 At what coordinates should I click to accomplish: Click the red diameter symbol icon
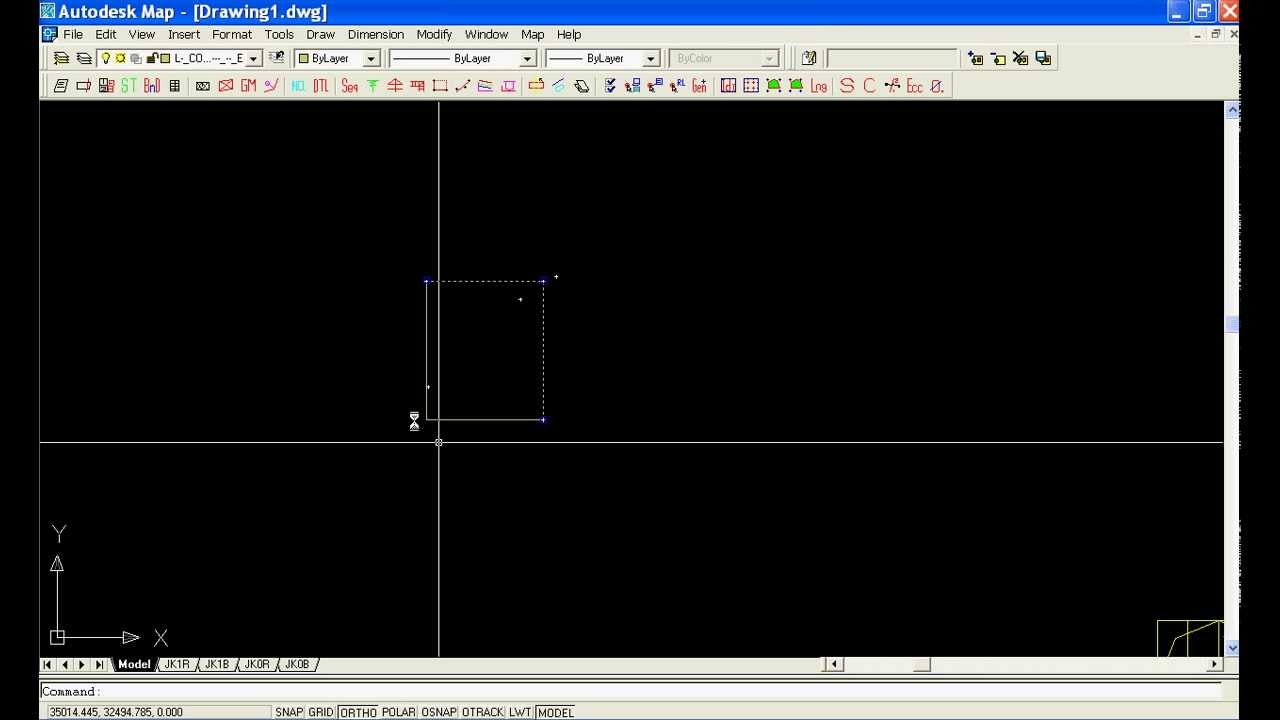pos(937,86)
